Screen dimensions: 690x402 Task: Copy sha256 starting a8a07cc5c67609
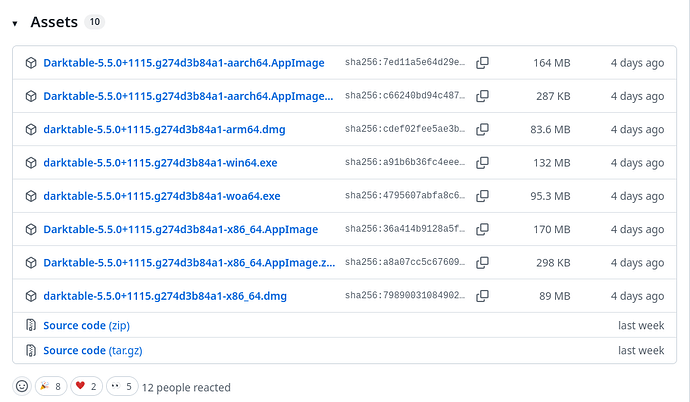[482, 263]
